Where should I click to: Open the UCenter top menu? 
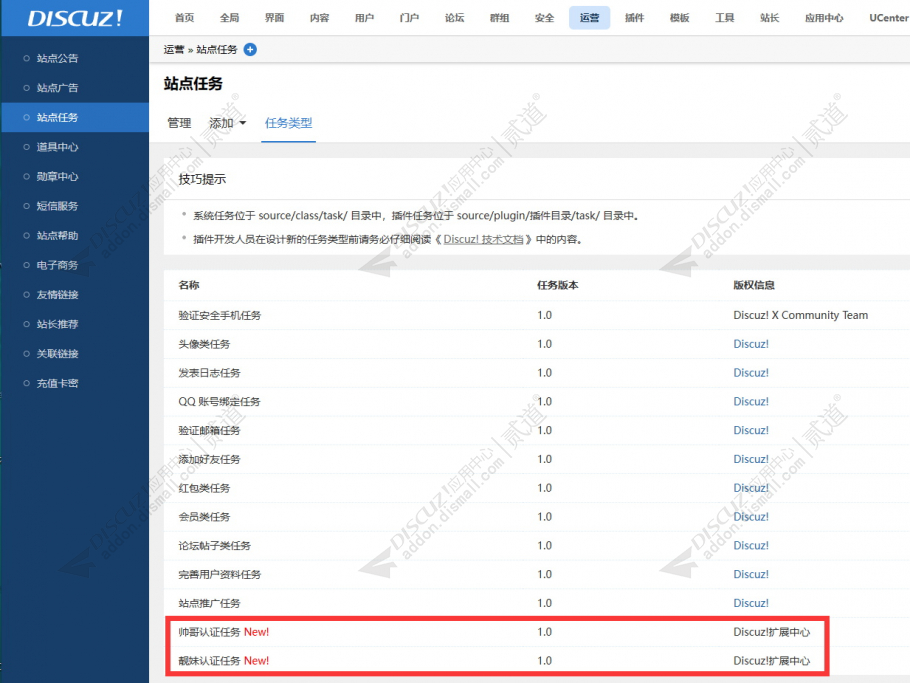889,18
